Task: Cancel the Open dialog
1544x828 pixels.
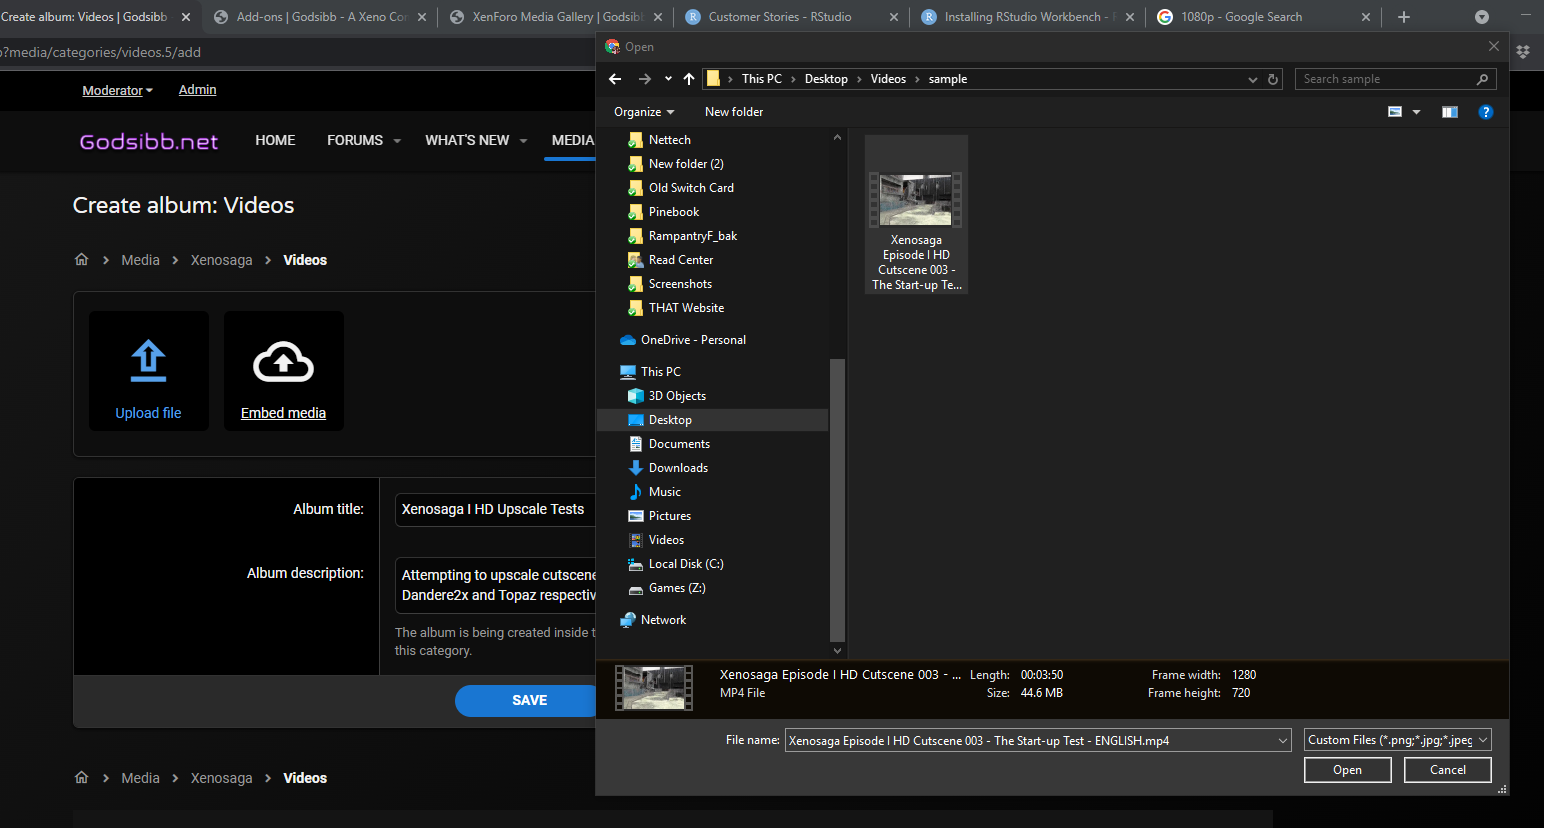Action: [1447, 770]
